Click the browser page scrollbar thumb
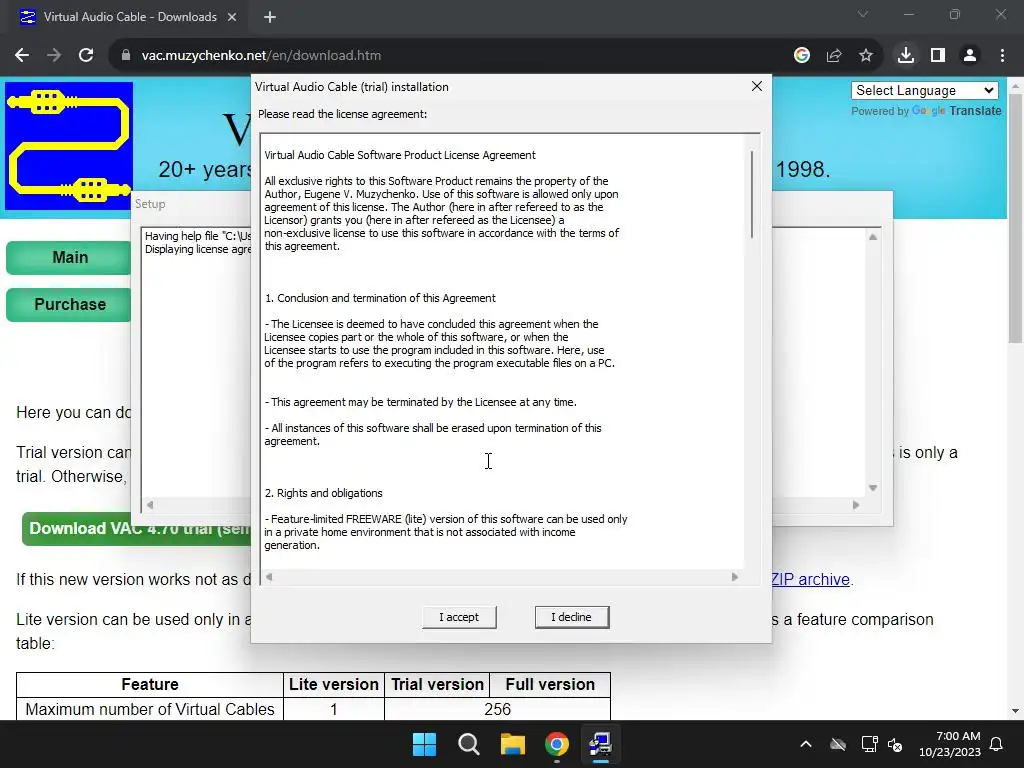 pyautogui.click(x=1015, y=217)
